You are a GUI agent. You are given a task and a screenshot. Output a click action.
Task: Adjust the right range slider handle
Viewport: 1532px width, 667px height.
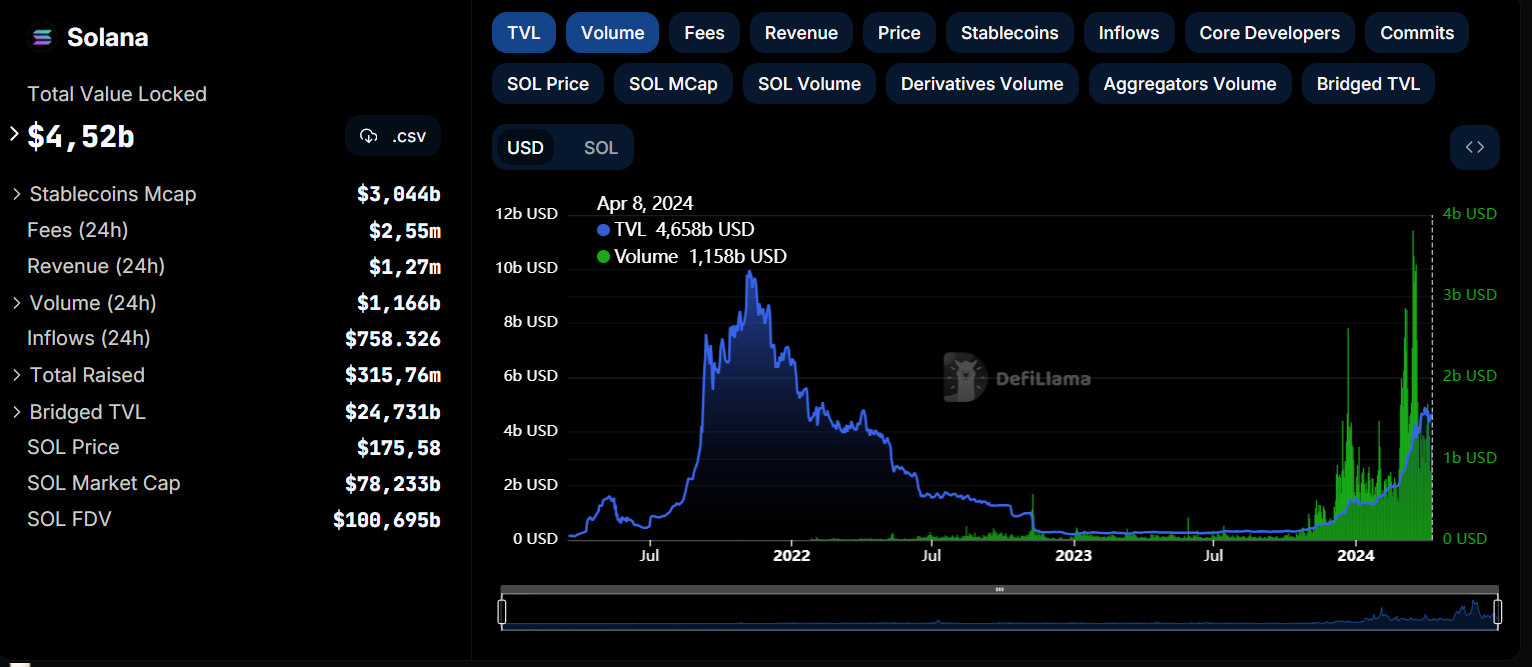click(x=1498, y=611)
